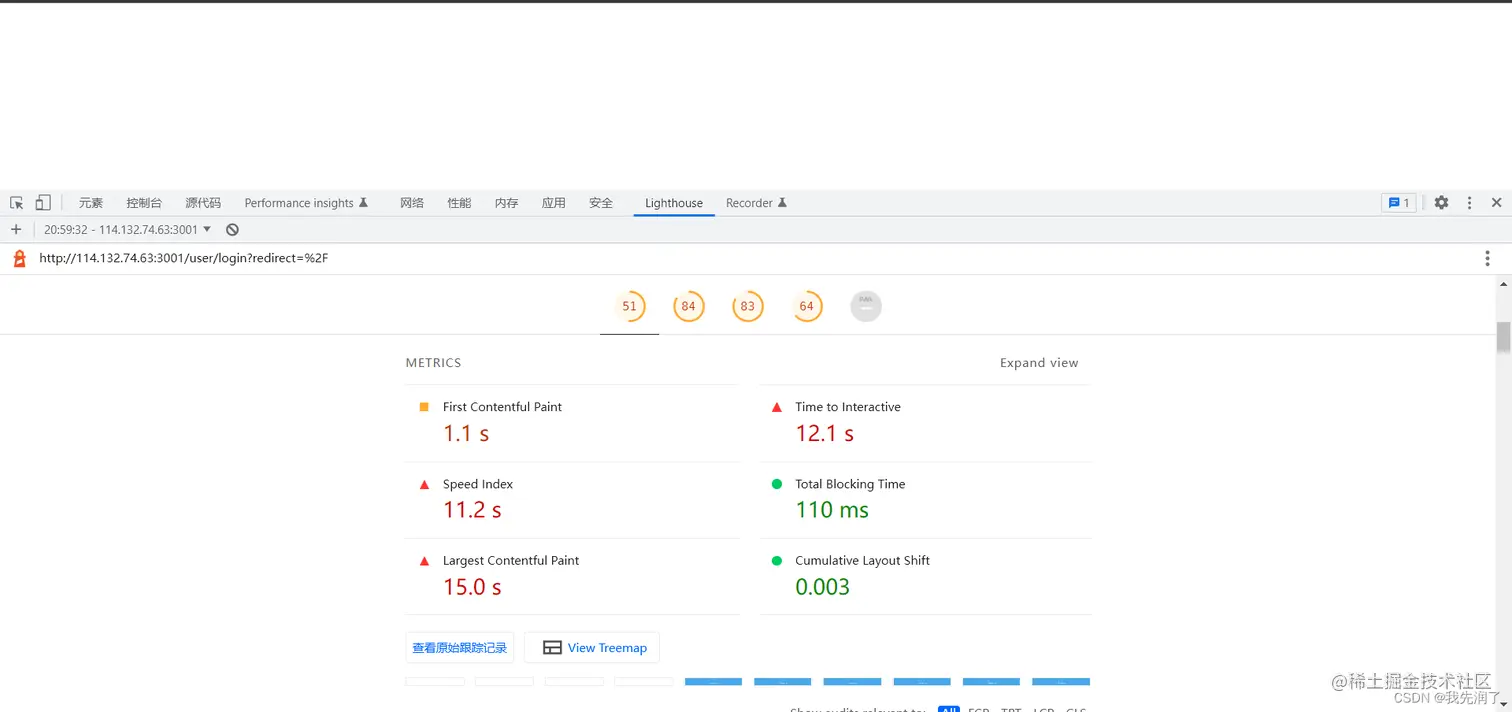The width and height of the screenshot is (1512, 712).
Task: Click the Cumulative Layout Shift value 0.003
Action: pos(822,588)
